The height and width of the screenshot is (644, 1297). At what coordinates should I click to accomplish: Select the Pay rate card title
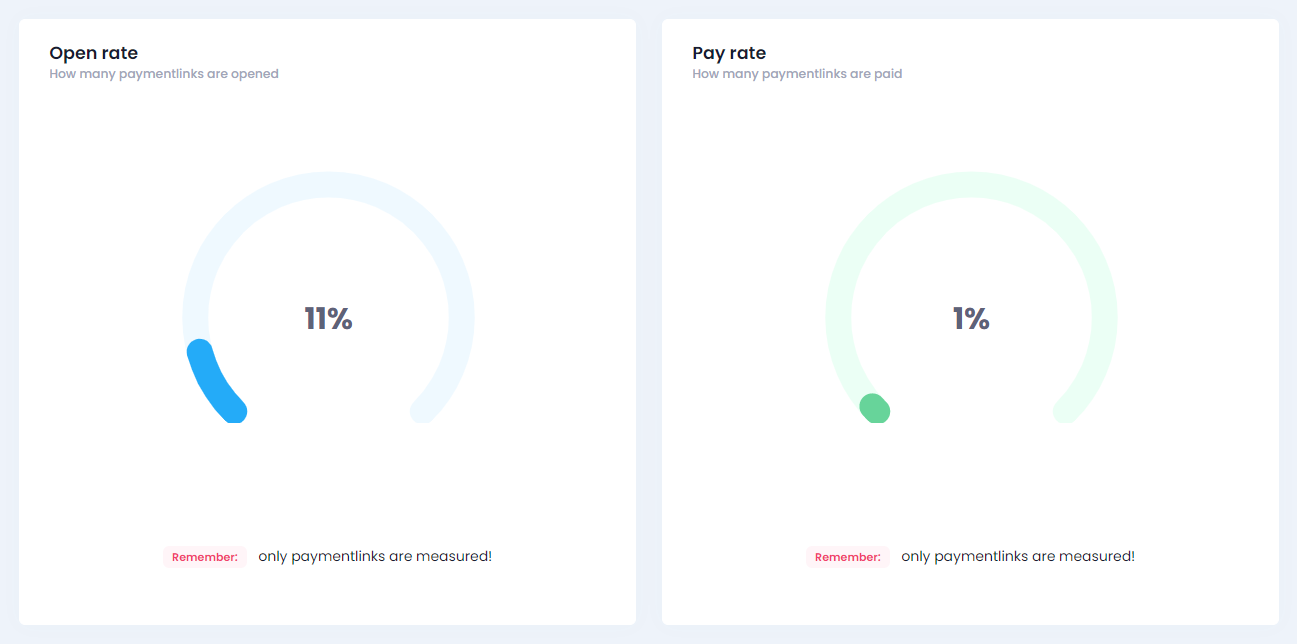point(729,53)
